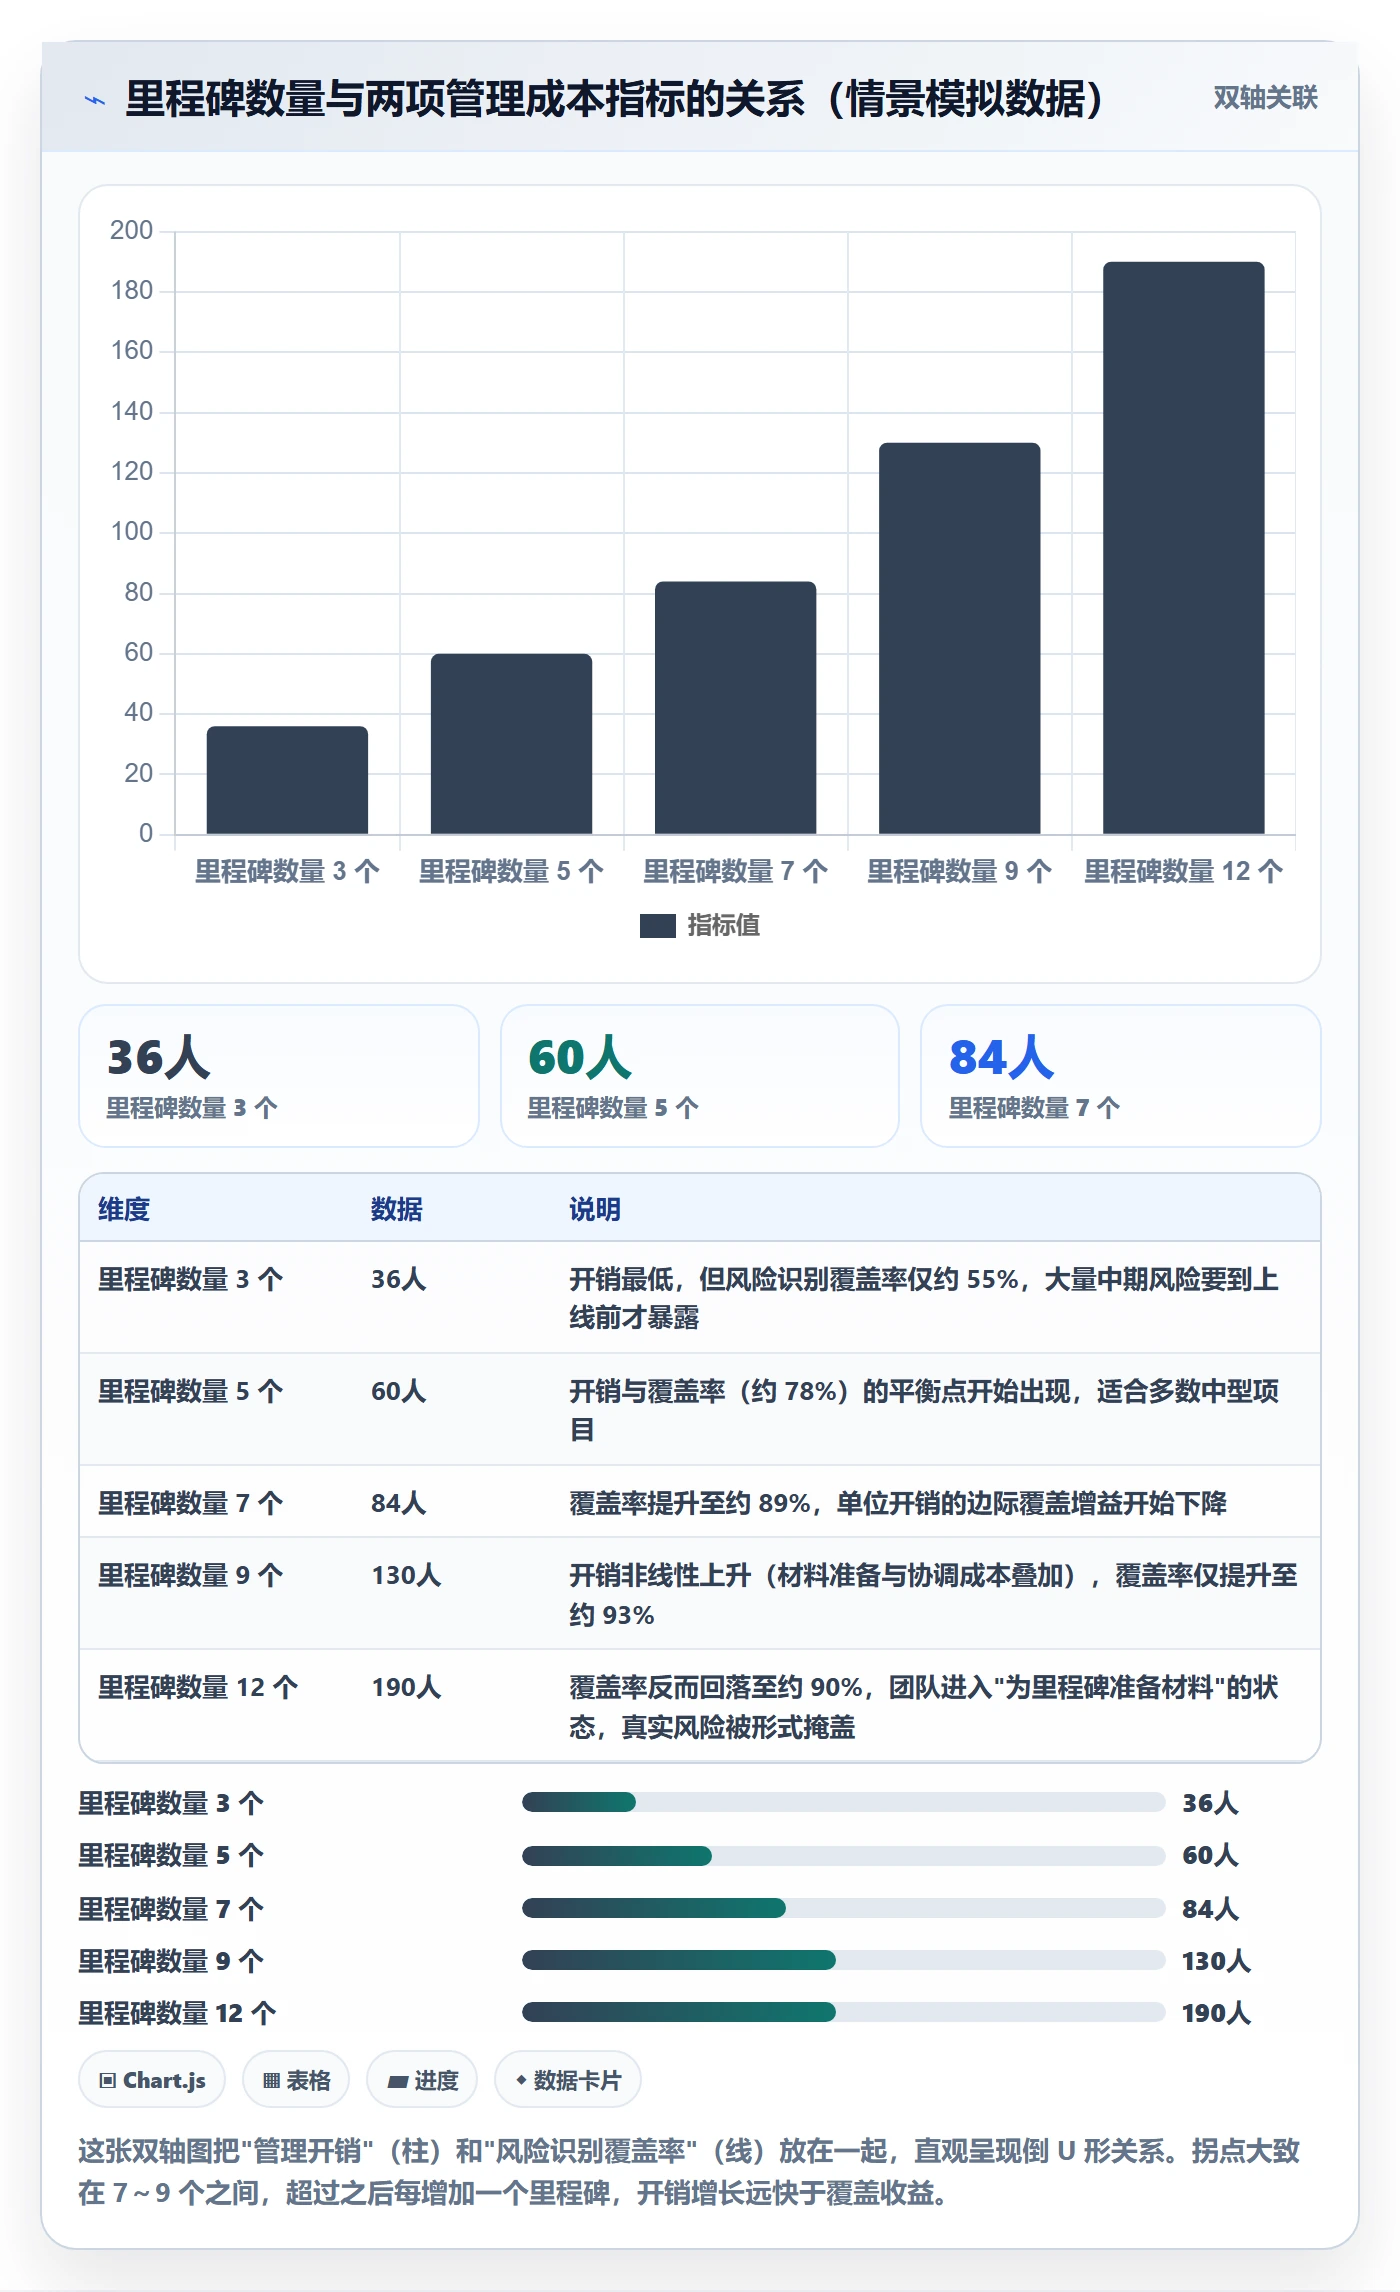1400x2292 pixels.
Task: Open the 84人 data card
Action: pos(1121,1076)
